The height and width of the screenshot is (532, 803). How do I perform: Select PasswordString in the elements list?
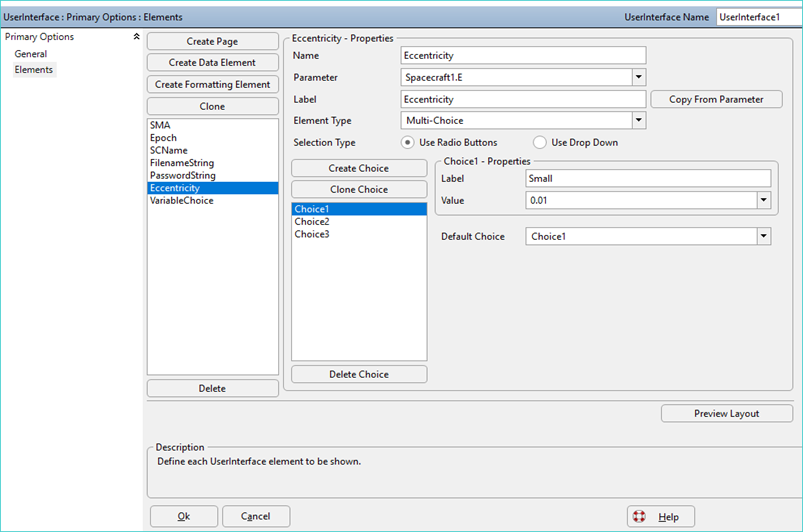click(x=213, y=175)
